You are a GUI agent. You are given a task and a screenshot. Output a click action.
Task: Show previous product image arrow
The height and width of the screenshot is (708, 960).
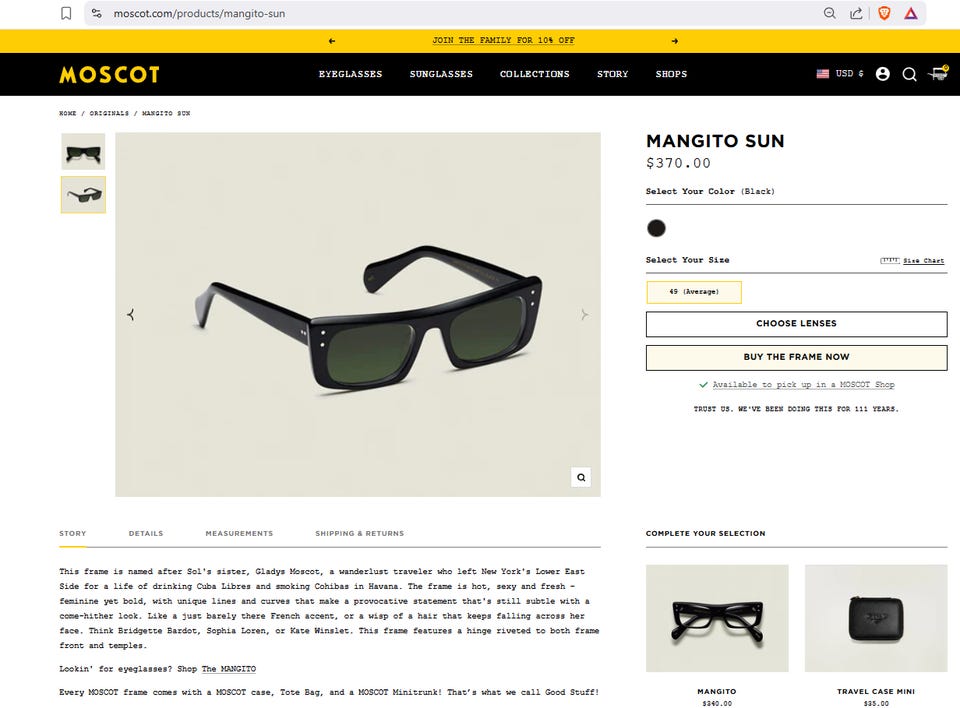[x=130, y=315]
